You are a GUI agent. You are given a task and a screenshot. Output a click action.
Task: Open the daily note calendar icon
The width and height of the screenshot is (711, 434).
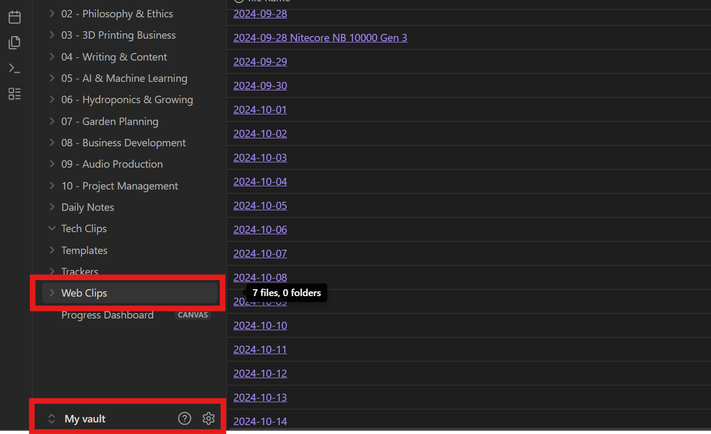[x=15, y=17]
